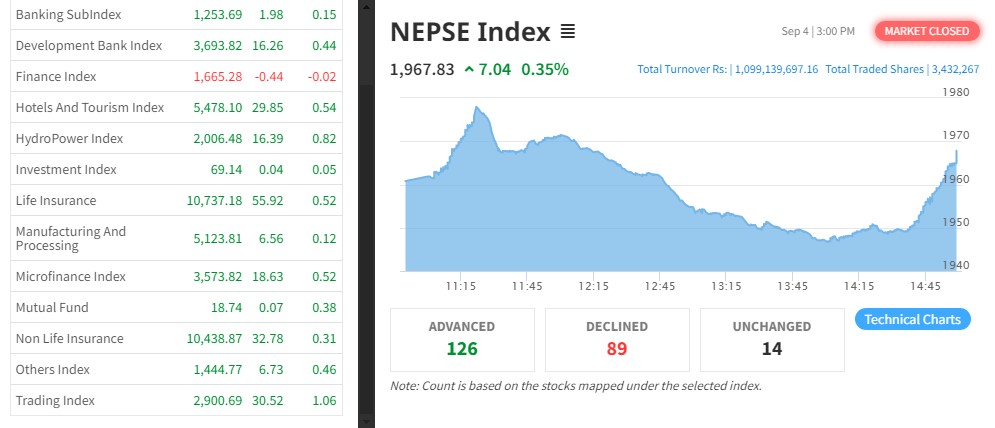
Task: Click the Advanced stocks count box
Action: [x=462, y=339]
